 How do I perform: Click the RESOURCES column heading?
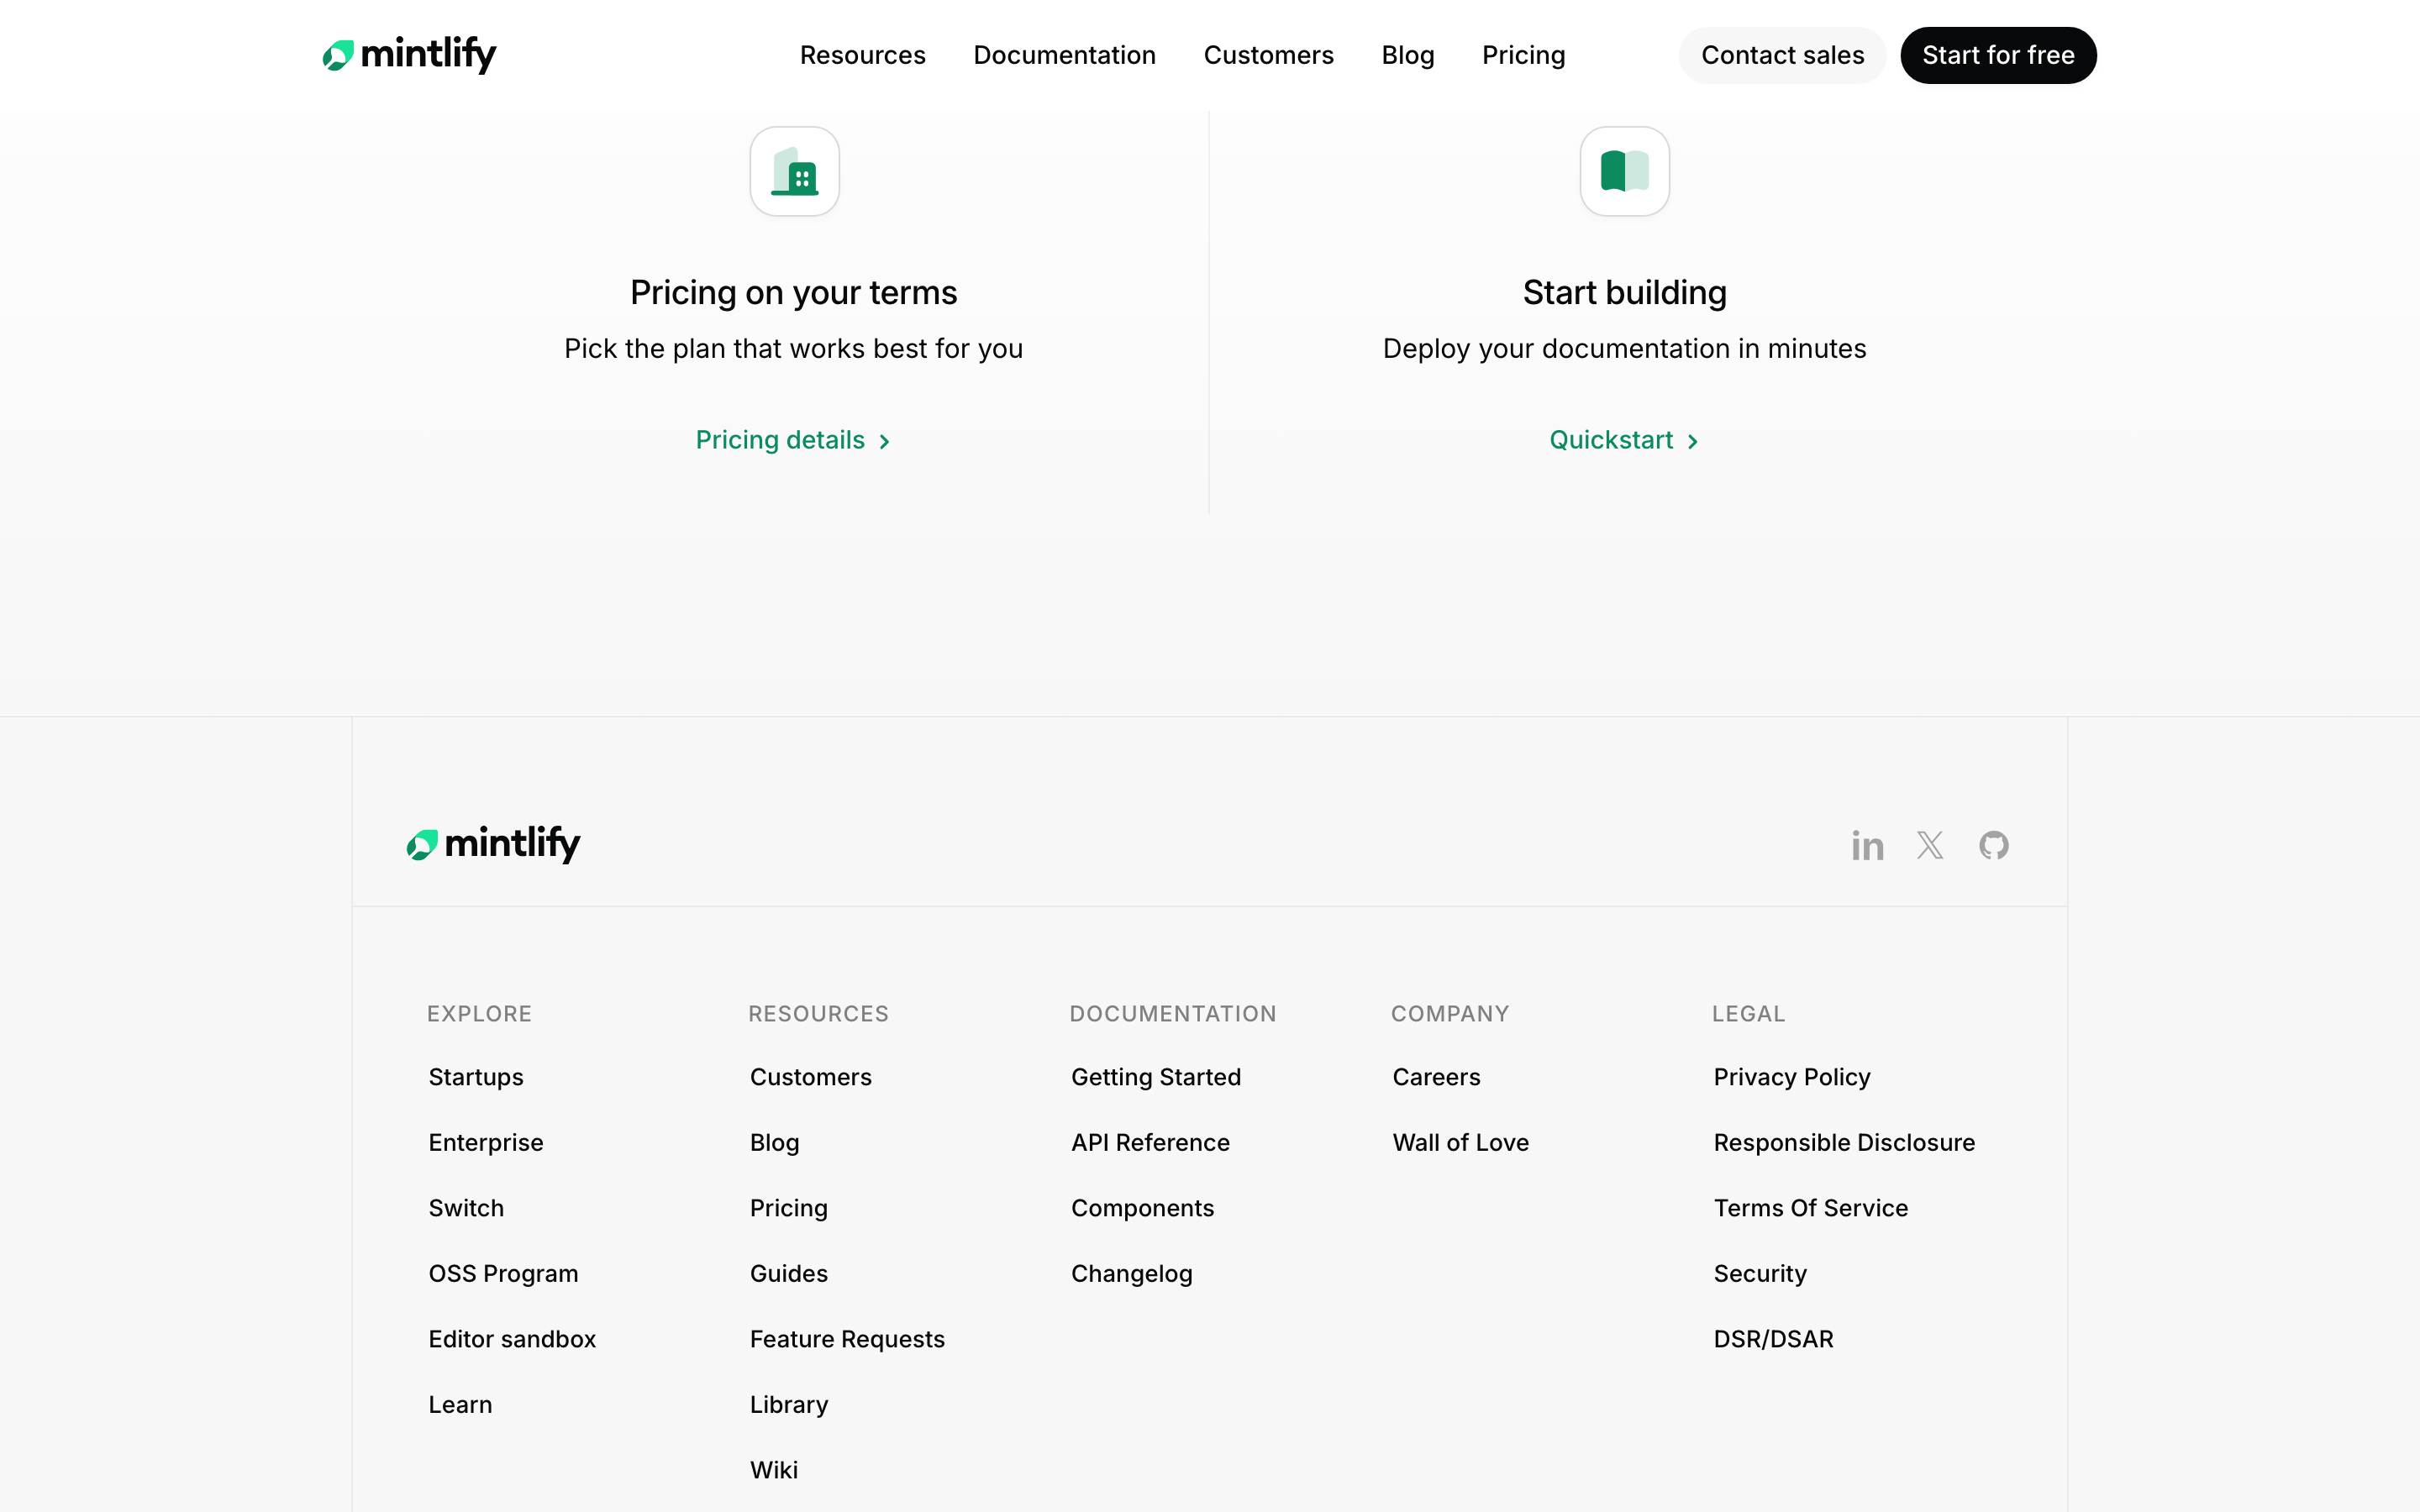(x=818, y=1013)
